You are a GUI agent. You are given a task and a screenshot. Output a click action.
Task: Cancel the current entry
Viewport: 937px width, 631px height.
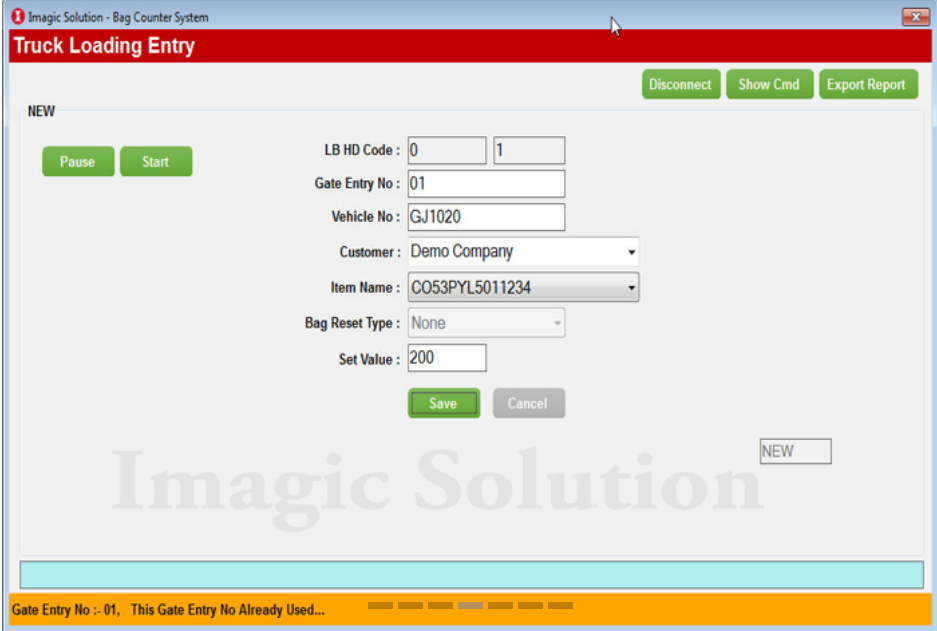(x=528, y=404)
